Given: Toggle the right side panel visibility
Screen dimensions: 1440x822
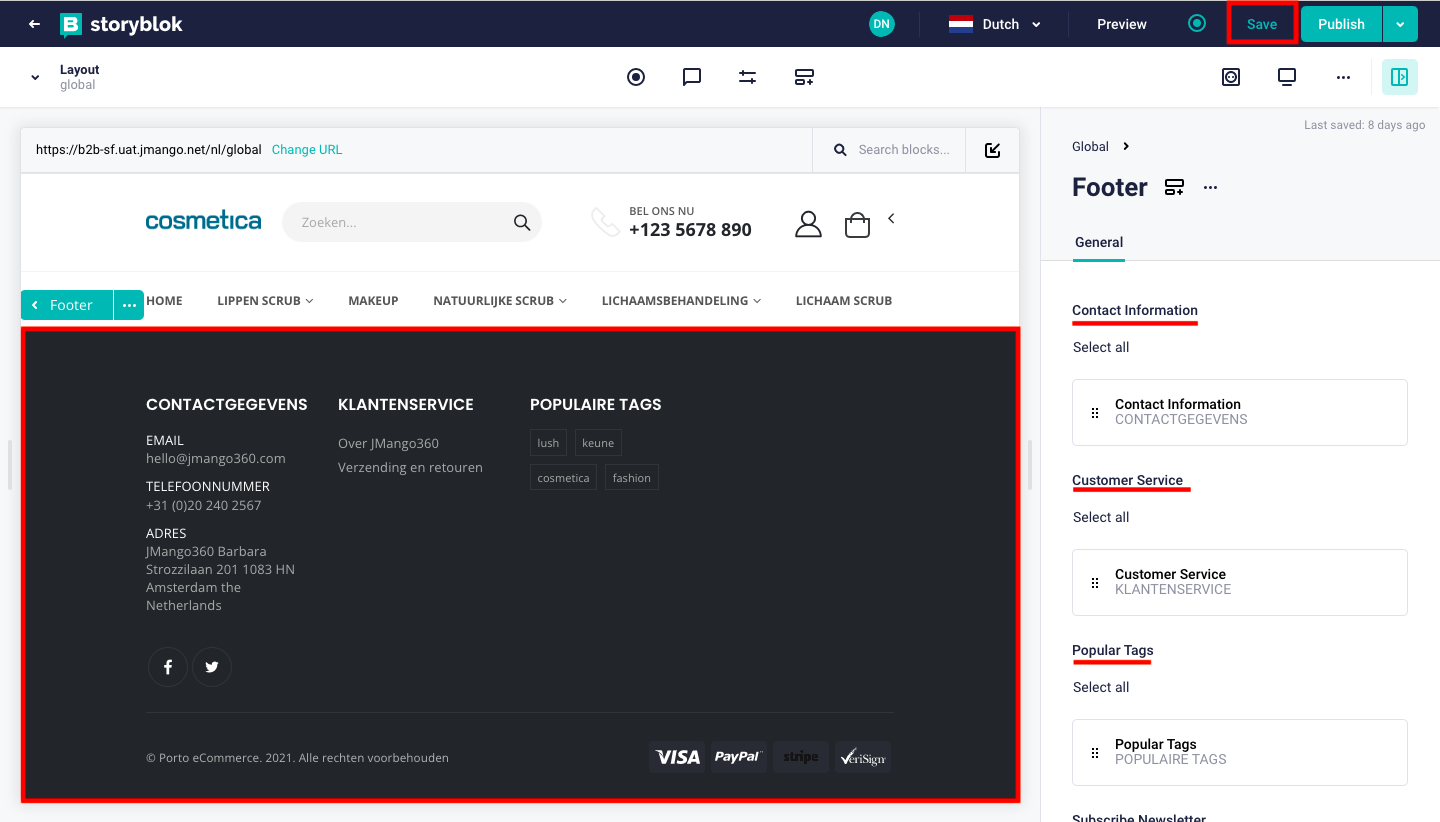Looking at the screenshot, I should coord(1399,77).
